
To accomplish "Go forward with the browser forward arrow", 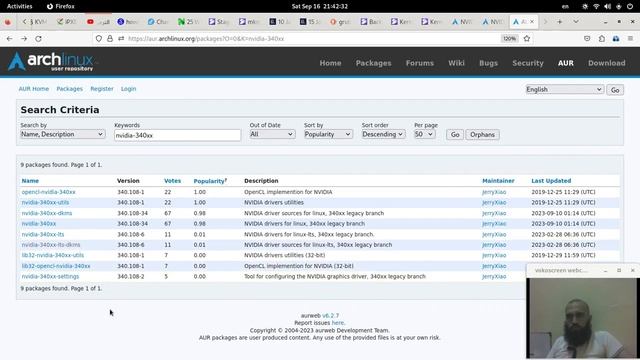I will point(24,38).
